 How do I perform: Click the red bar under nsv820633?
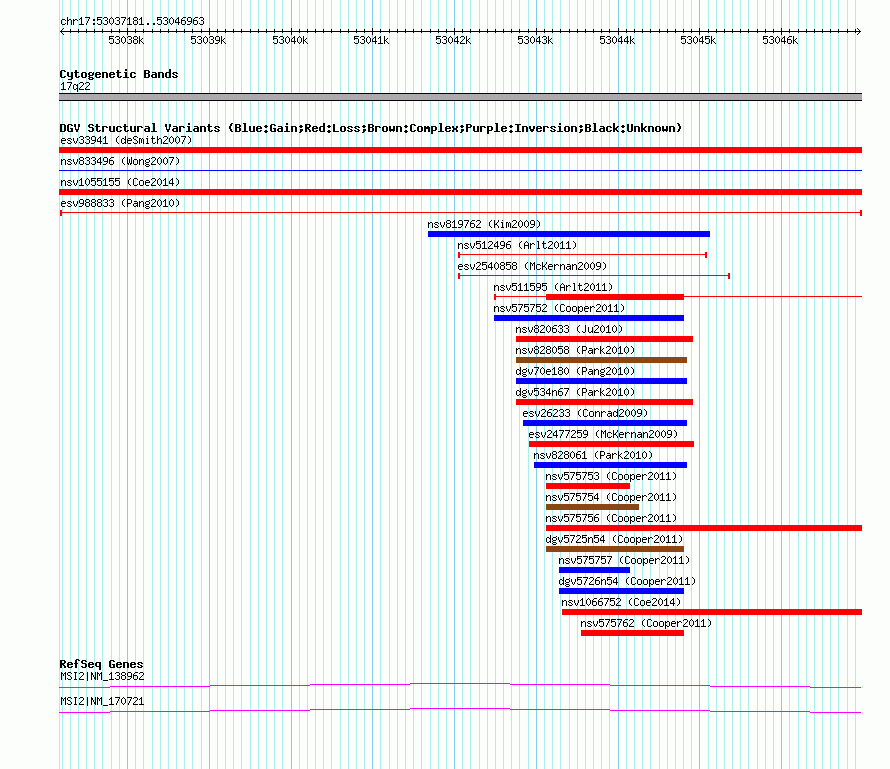click(x=604, y=339)
